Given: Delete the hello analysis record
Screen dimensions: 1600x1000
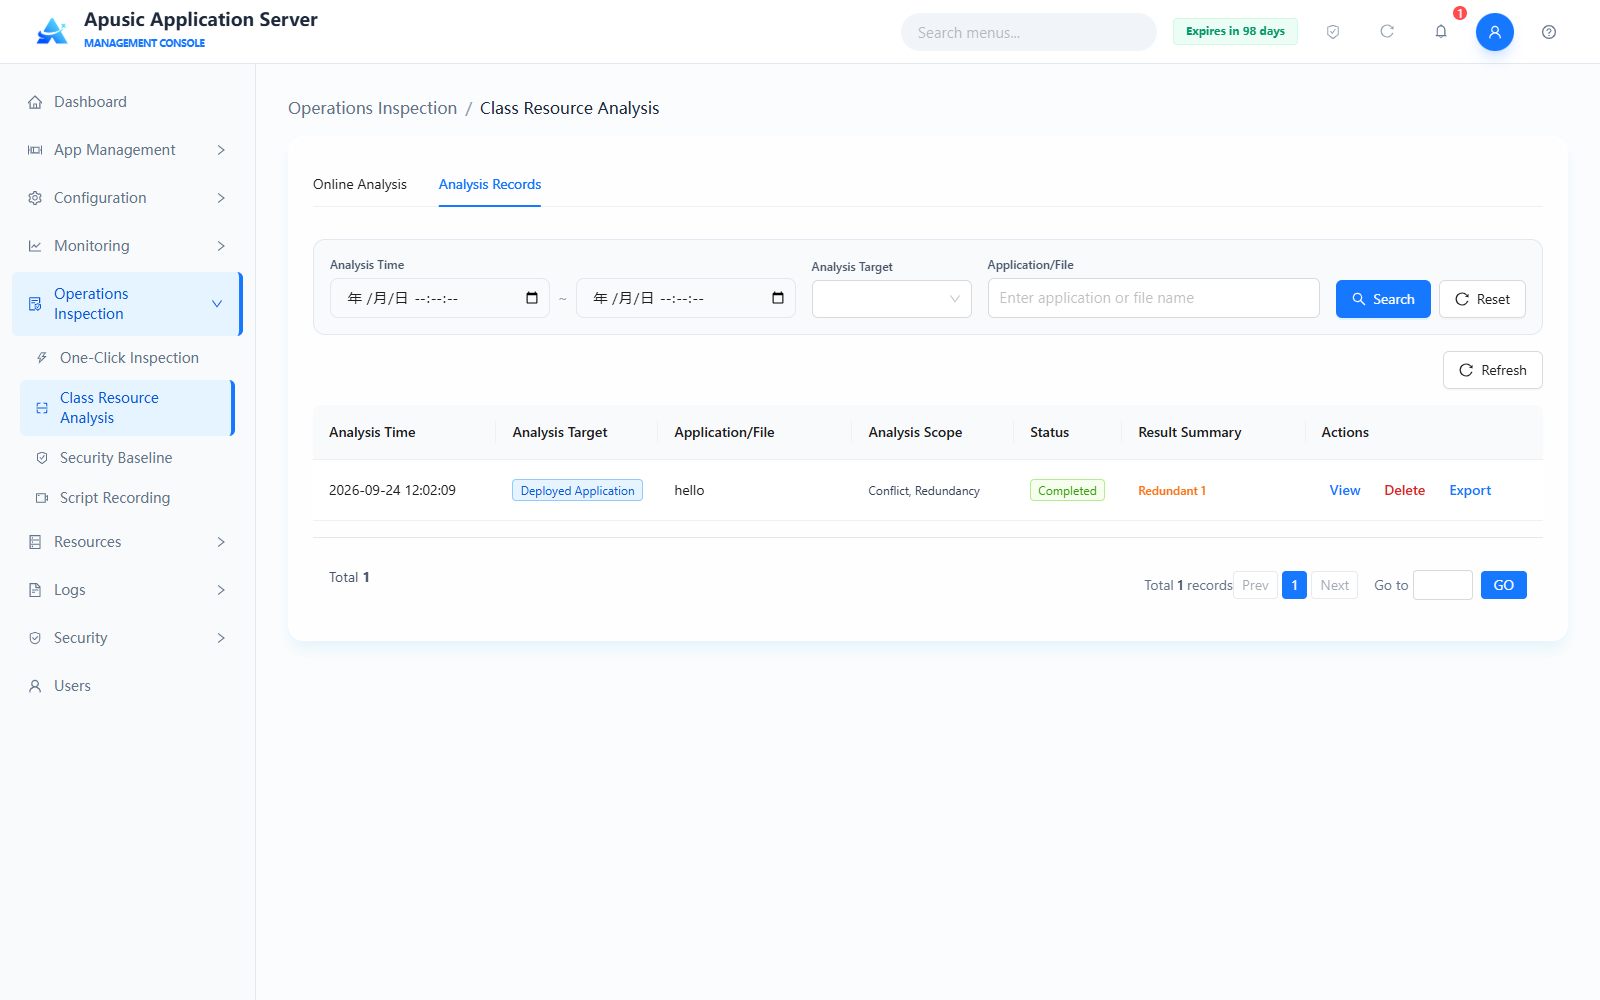Looking at the screenshot, I should [1405, 490].
